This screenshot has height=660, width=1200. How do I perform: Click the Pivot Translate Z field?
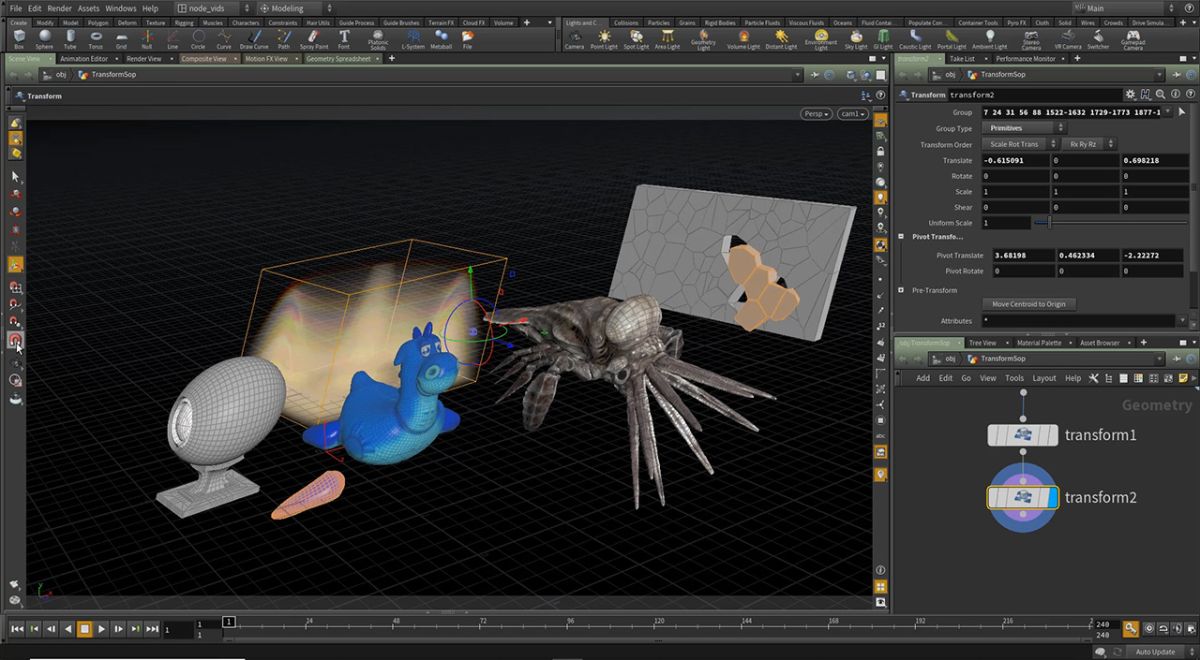pos(1153,255)
